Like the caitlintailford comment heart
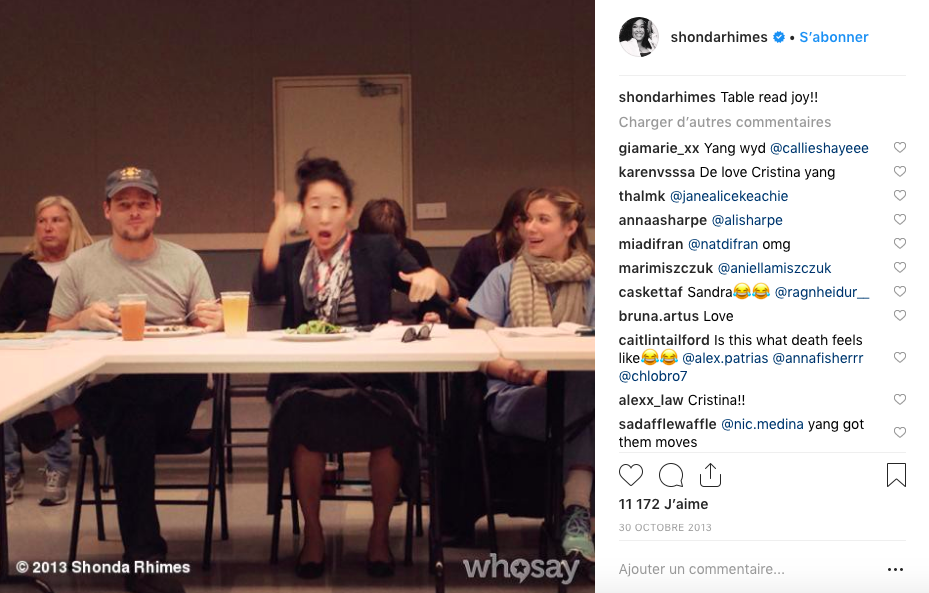This screenshot has width=929, height=593. 899,357
